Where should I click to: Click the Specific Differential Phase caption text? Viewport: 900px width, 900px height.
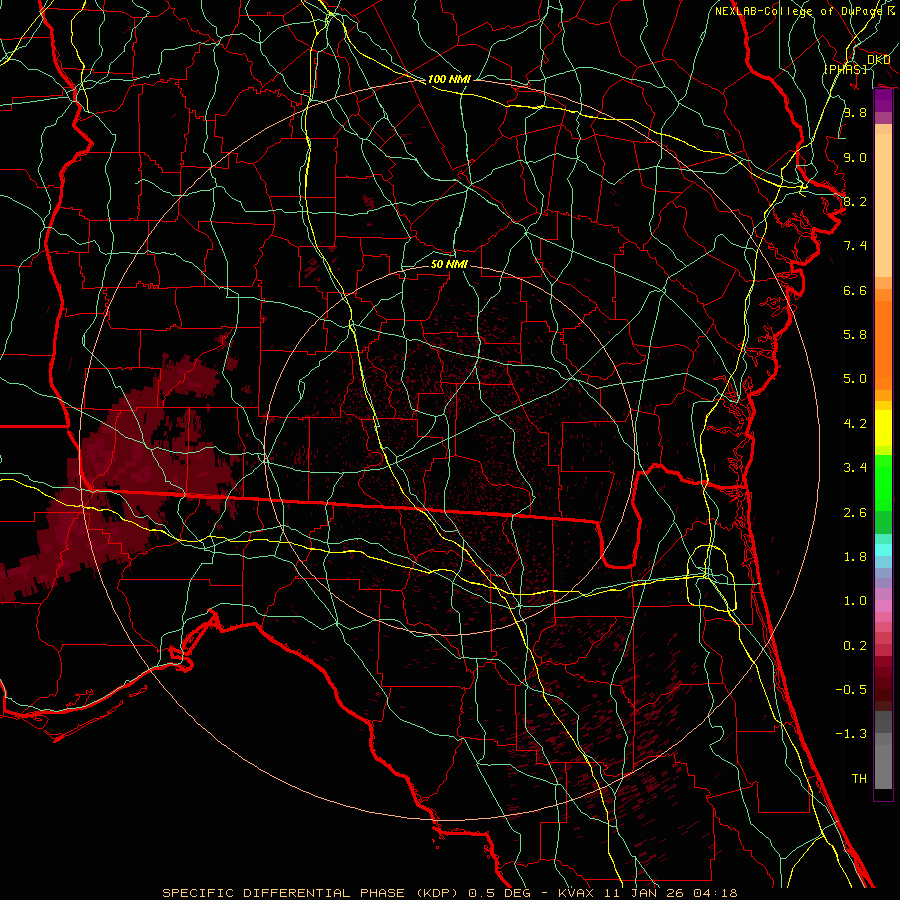[x=450, y=893]
